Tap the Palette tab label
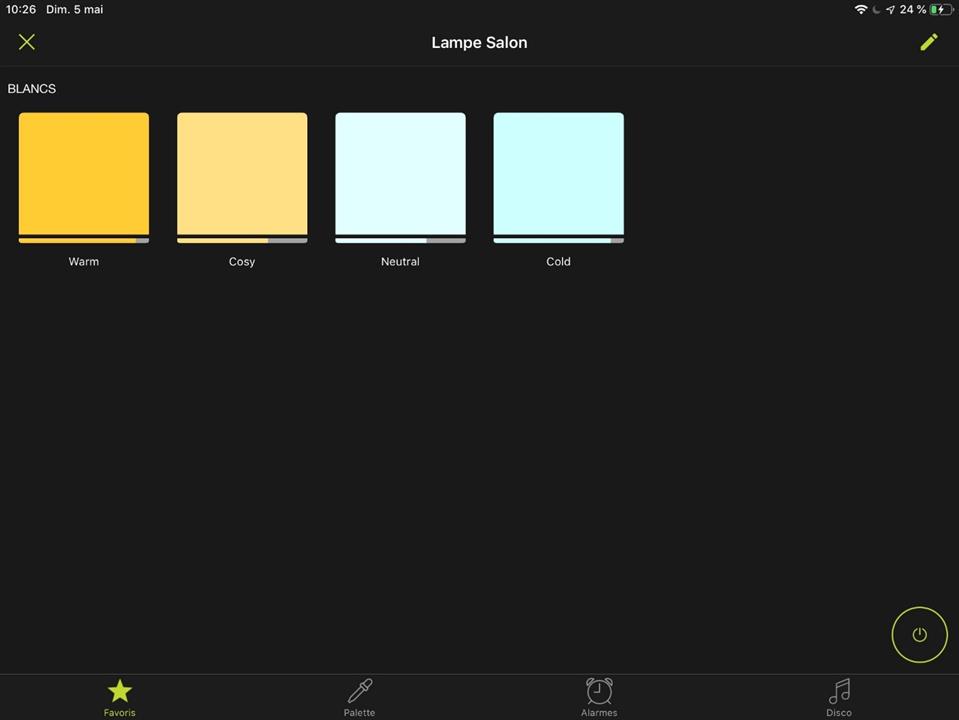959x720 pixels. pos(359,713)
